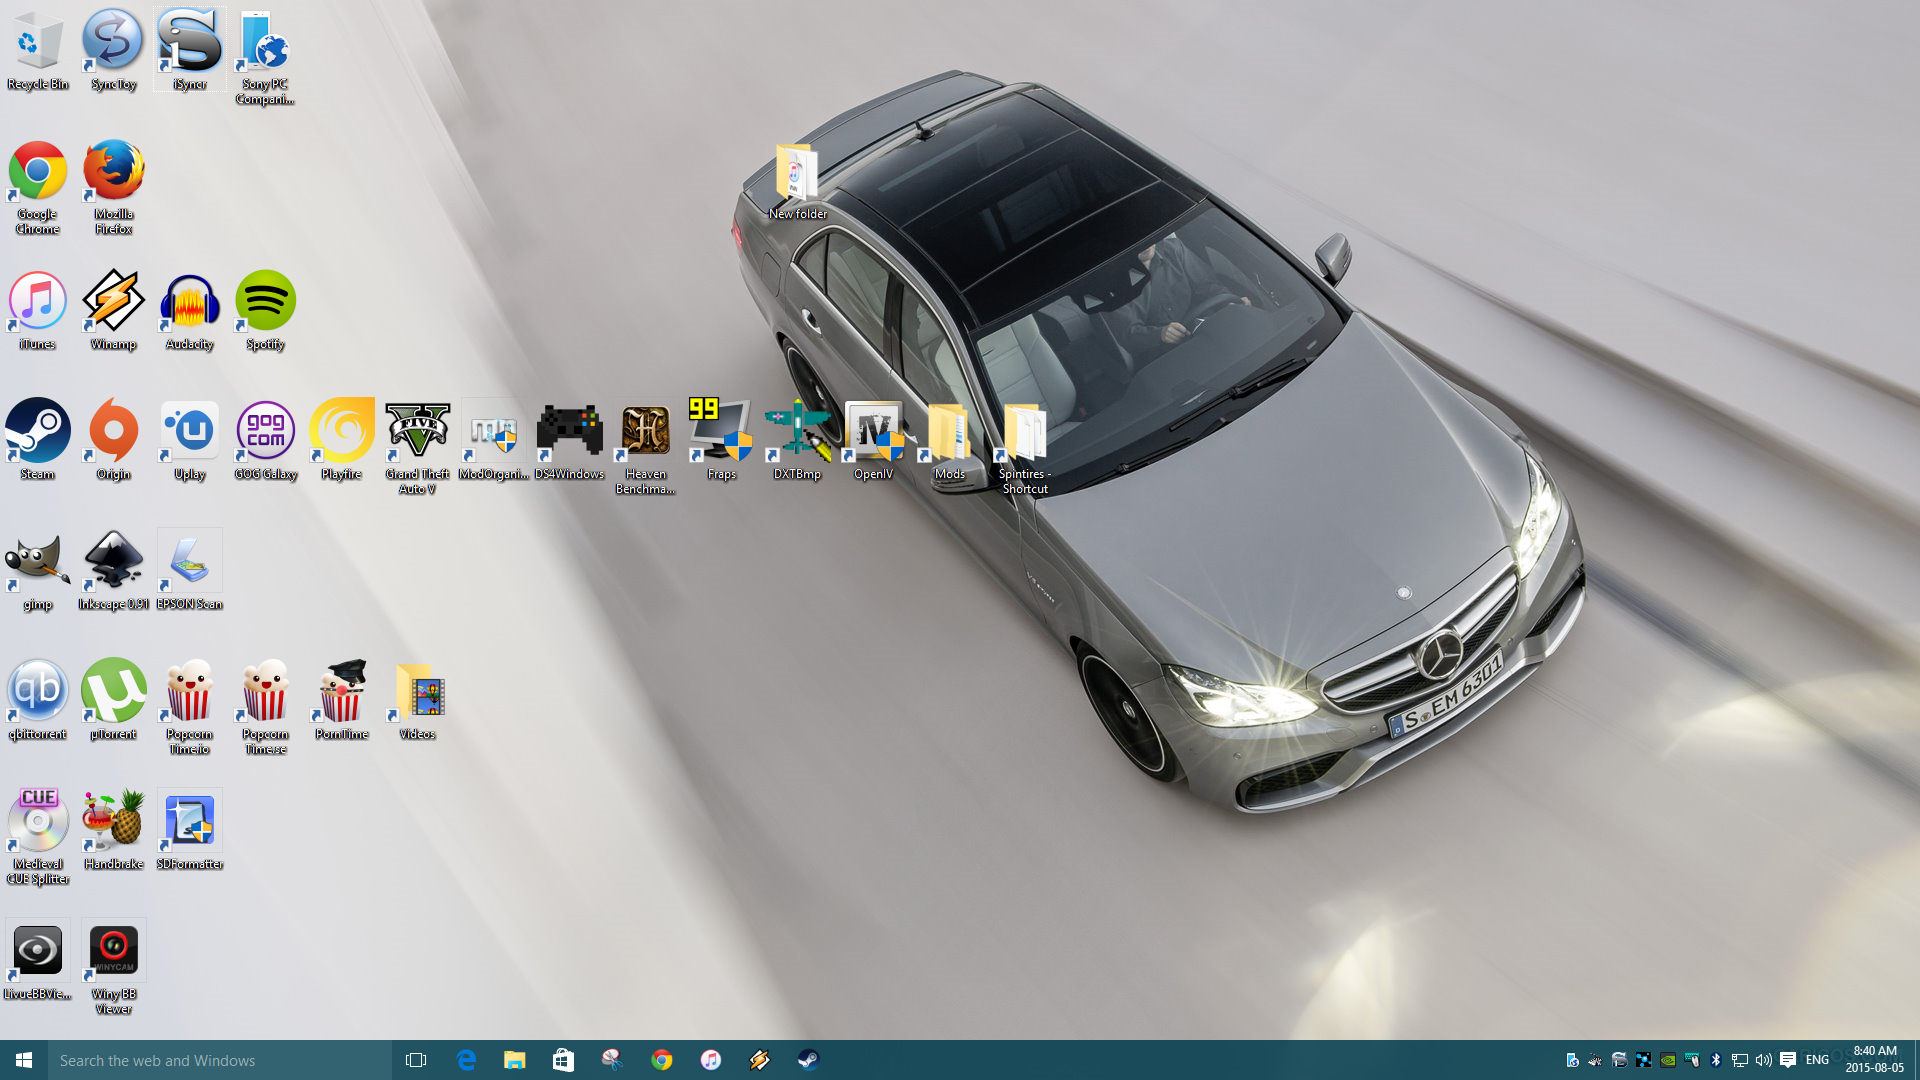
Task: Click the Steam desktop icon
Action: click(38, 440)
